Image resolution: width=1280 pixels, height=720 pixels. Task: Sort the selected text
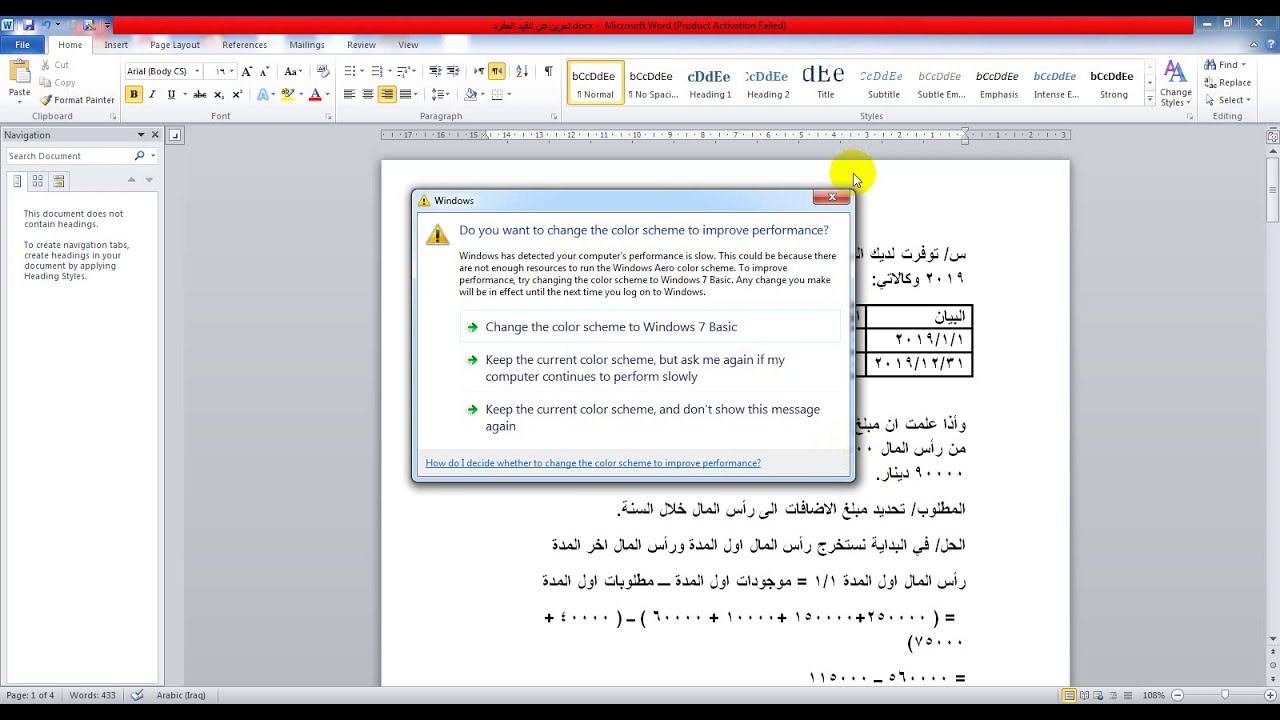pos(522,71)
